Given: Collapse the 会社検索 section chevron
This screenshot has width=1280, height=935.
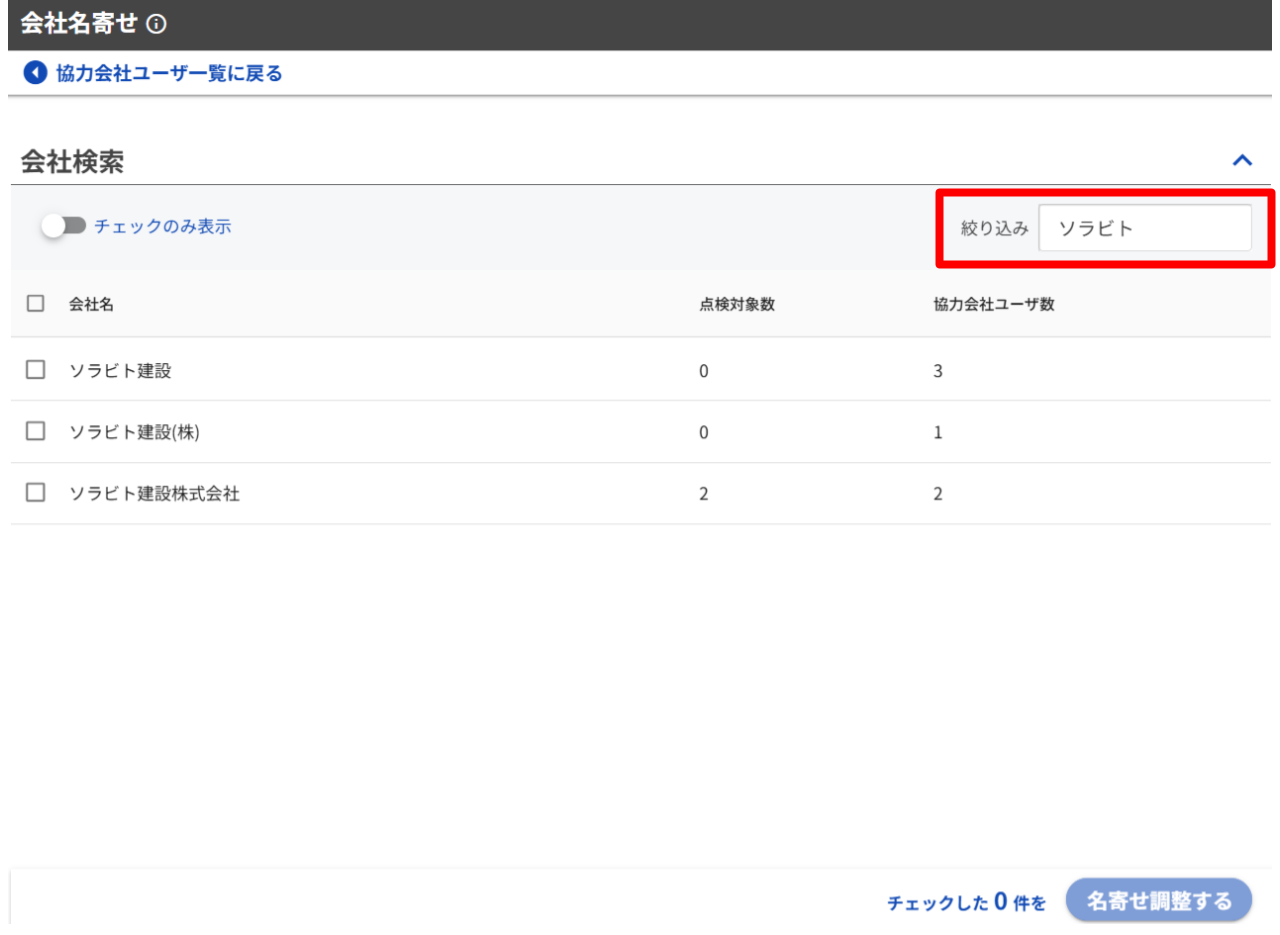Looking at the screenshot, I should (x=1242, y=160).
